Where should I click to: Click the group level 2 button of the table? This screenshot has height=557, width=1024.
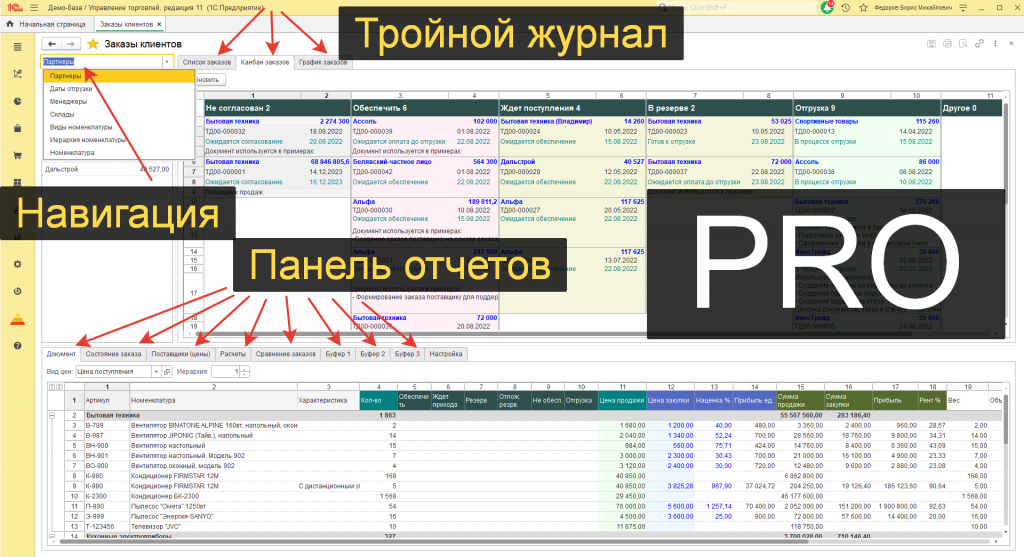point(59,387)
